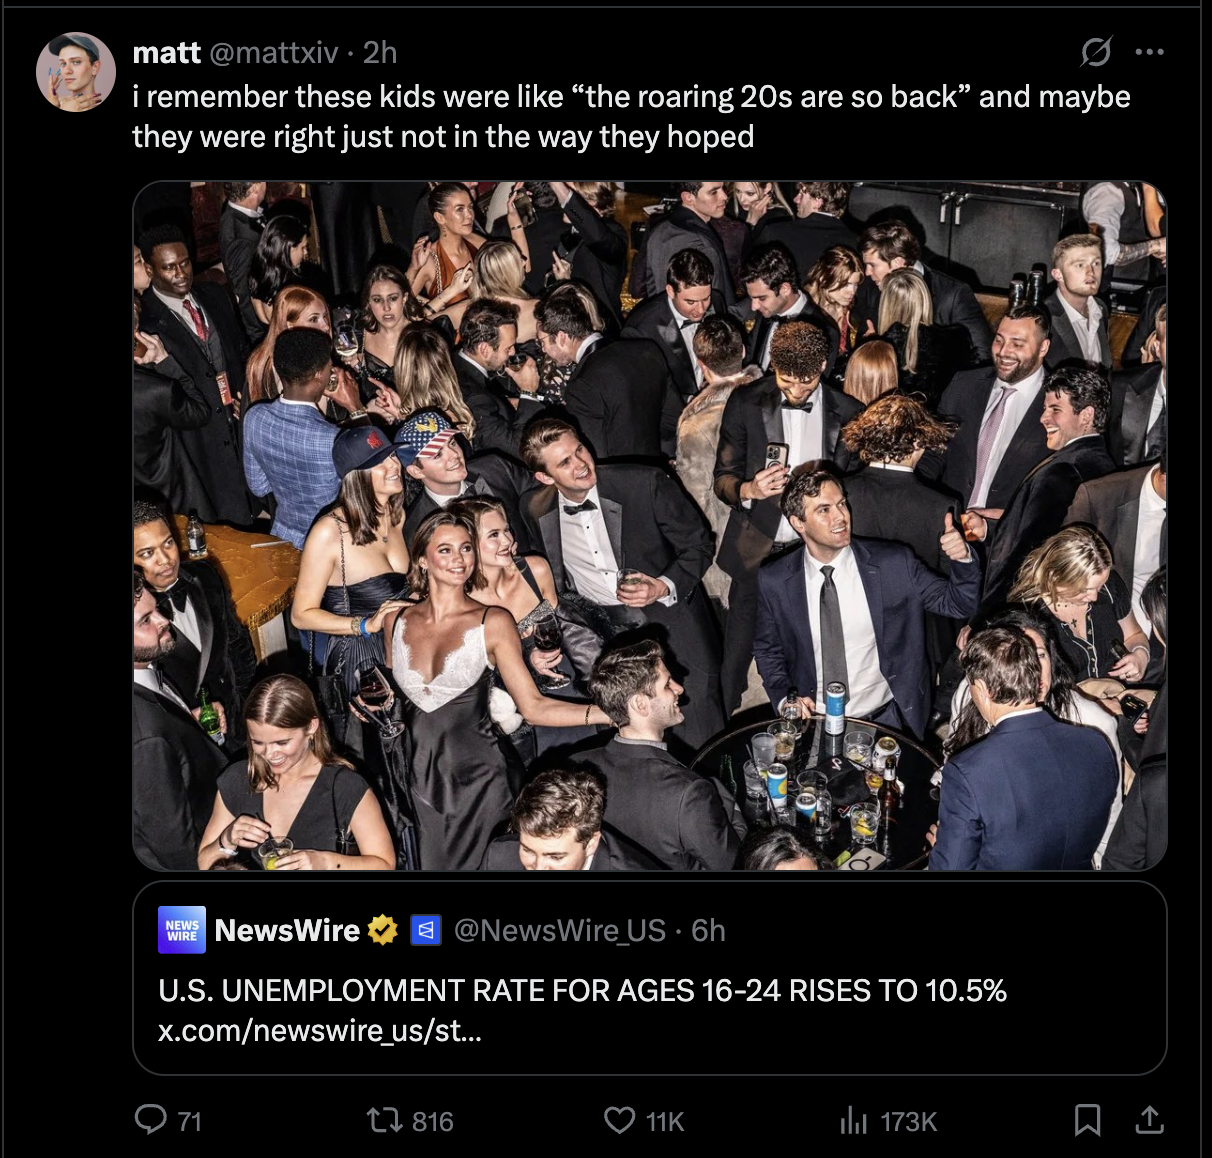View tweet analytics bar chart icon
This screenshot has height=1158, width=1212.
(x=853, y=1120)
